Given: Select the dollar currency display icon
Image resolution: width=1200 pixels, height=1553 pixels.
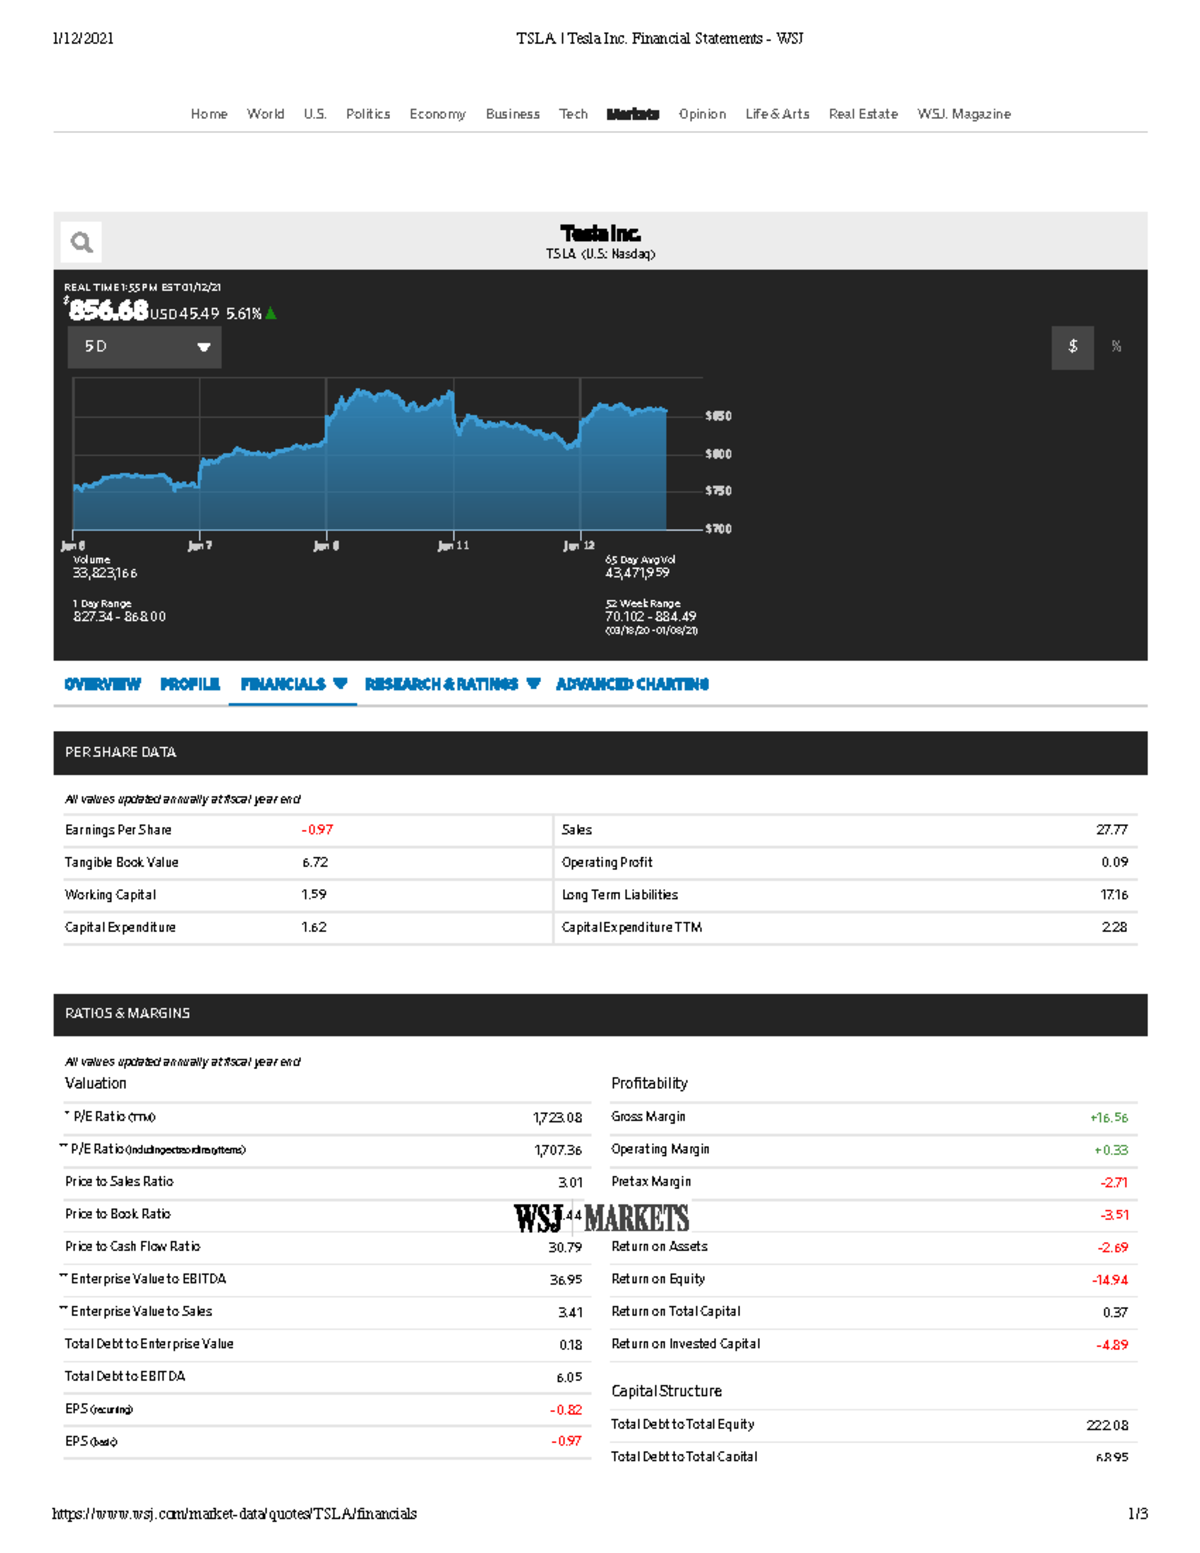Looking at the screenshot, I should coord(1072,346).
